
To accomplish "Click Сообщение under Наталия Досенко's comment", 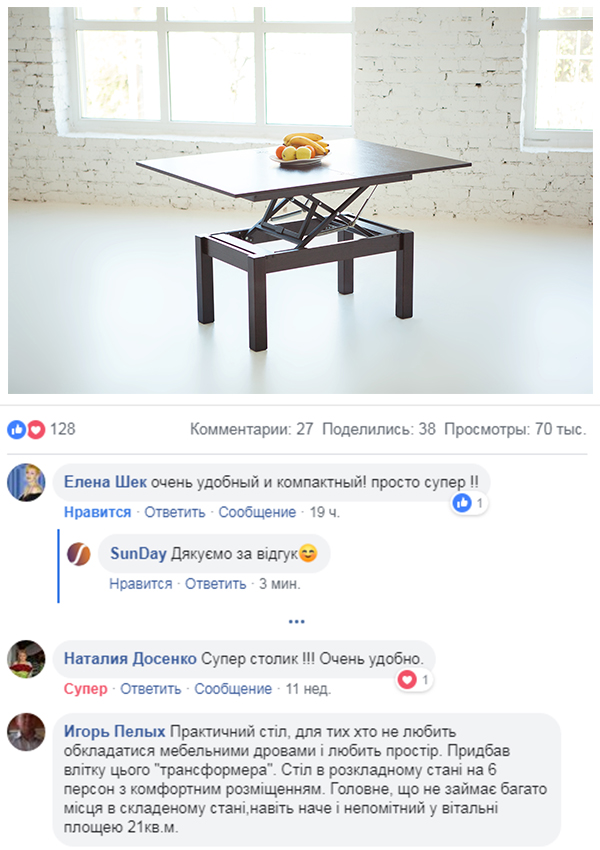I will coord(233,689).
